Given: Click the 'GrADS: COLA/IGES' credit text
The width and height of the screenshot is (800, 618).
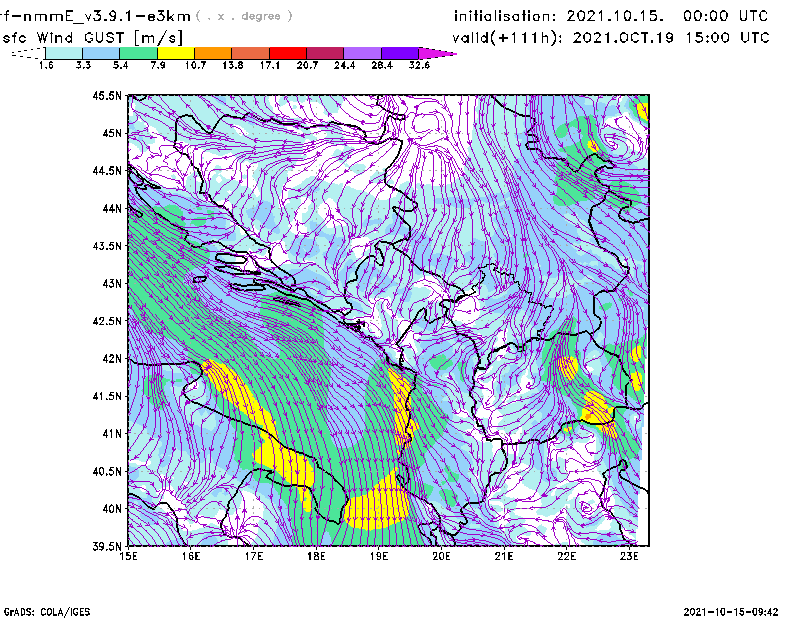Looking at the screenshot, I should coord(46,612).
